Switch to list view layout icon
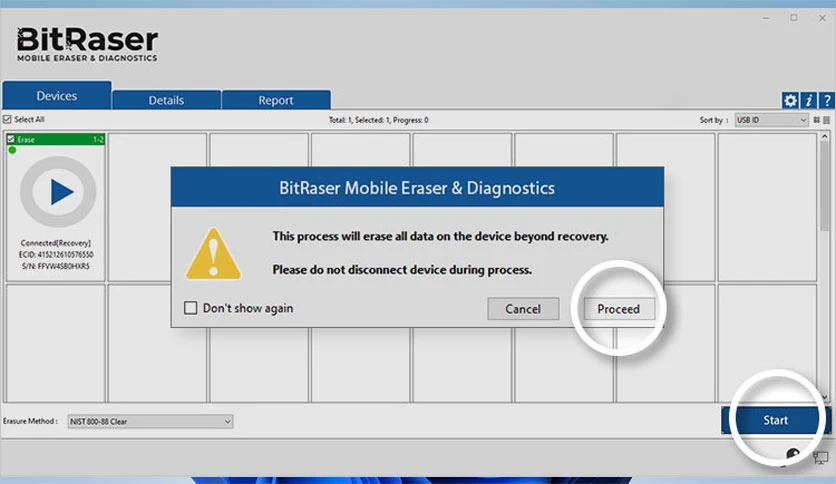This screenshot has height=484, width=836. (x=826, y=120)
